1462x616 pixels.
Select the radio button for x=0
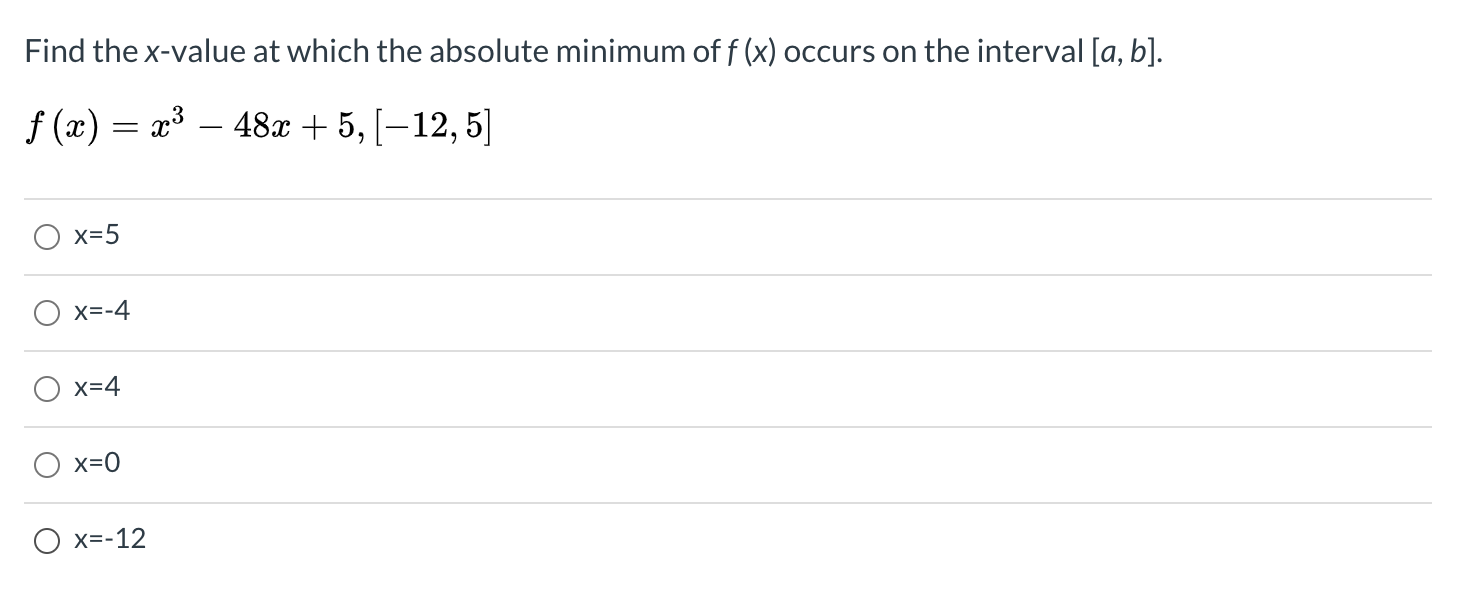pyautogui.click(x=46, y=463)
